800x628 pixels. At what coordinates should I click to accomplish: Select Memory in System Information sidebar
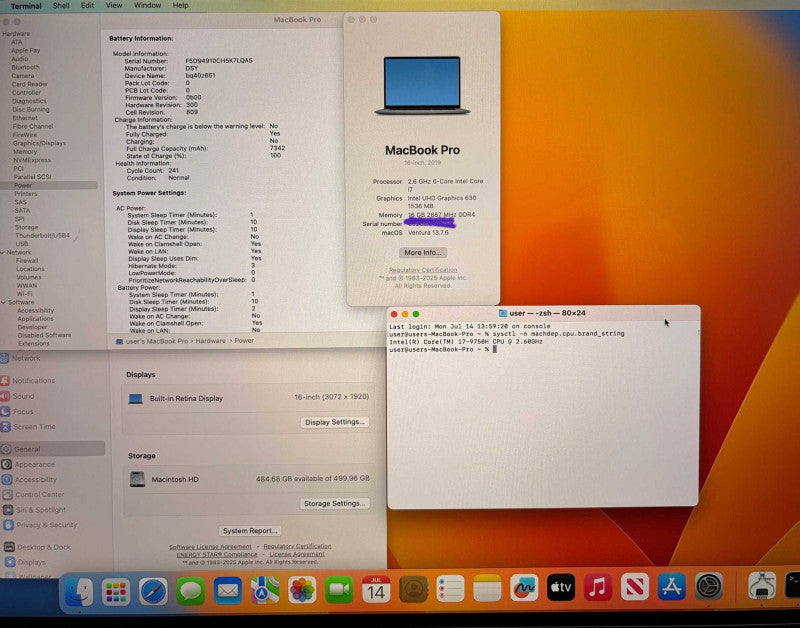(25, 152)
